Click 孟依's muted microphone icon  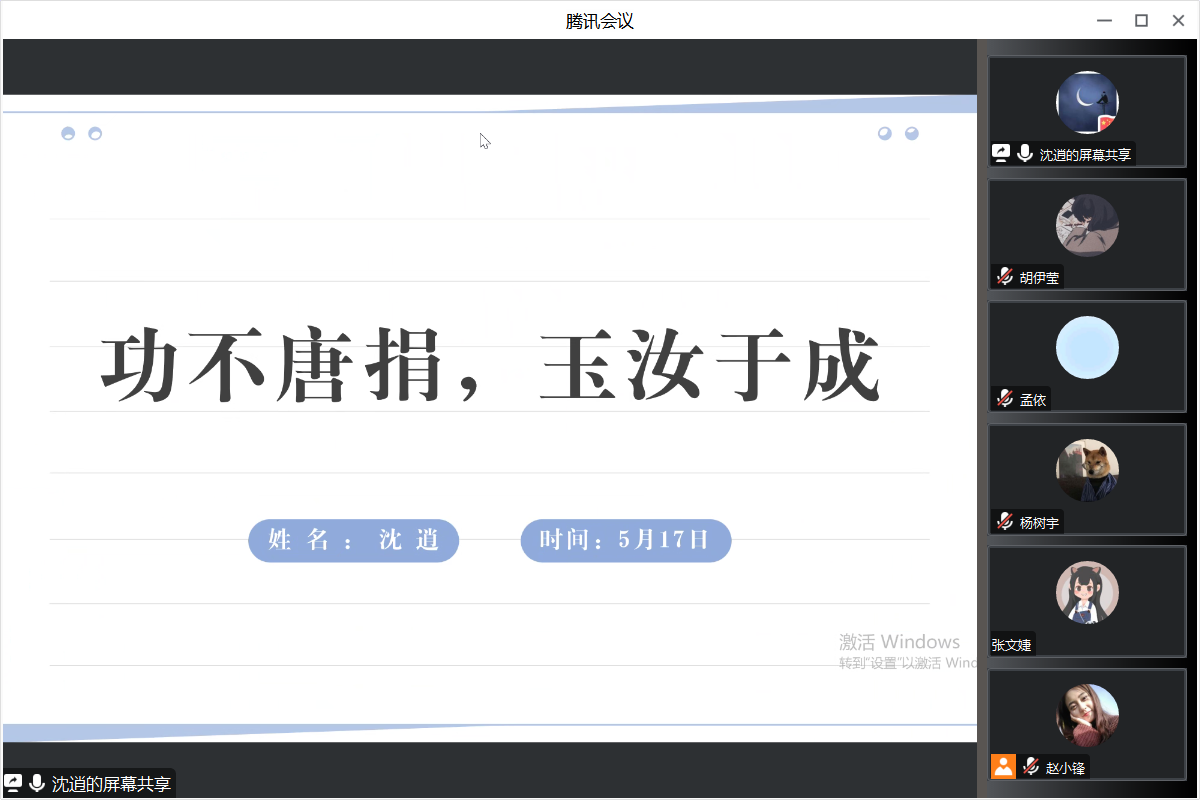coord(1005,399)
